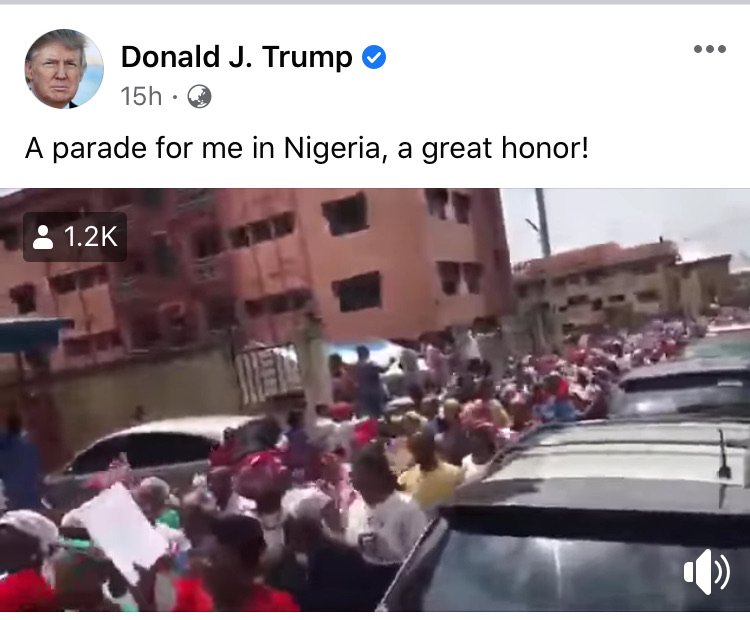Image resolution: width=750 pixels, height=620 pixels.
Task: Tap the white sign held in the crowd
Action: coord(124,531)
